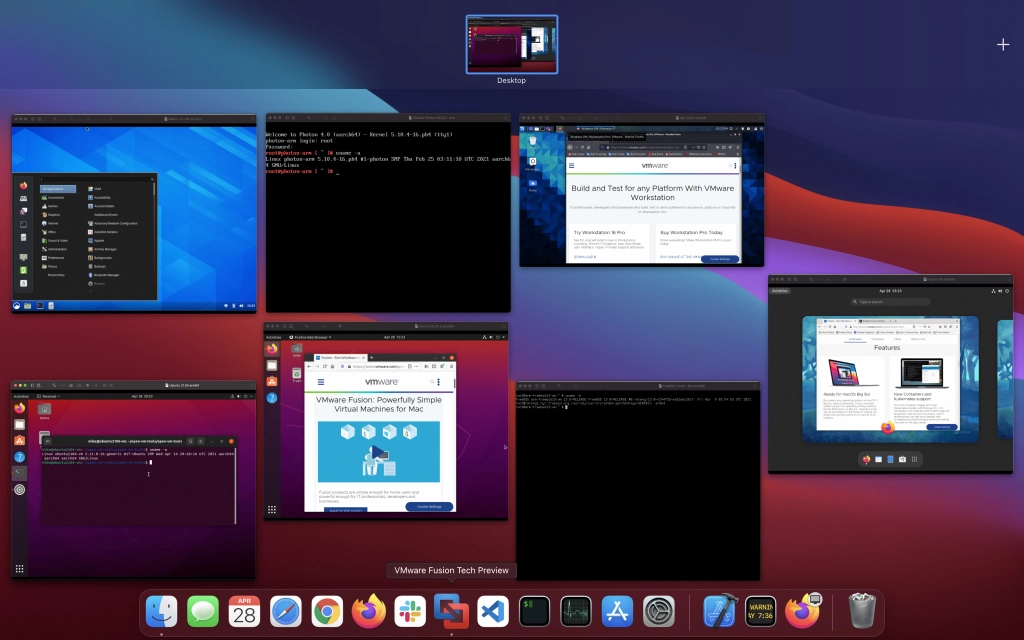The width and height of the screenshot is (1024, 640).
Task: Add a new desktop space with plus button
Action: pos(1003,44)
